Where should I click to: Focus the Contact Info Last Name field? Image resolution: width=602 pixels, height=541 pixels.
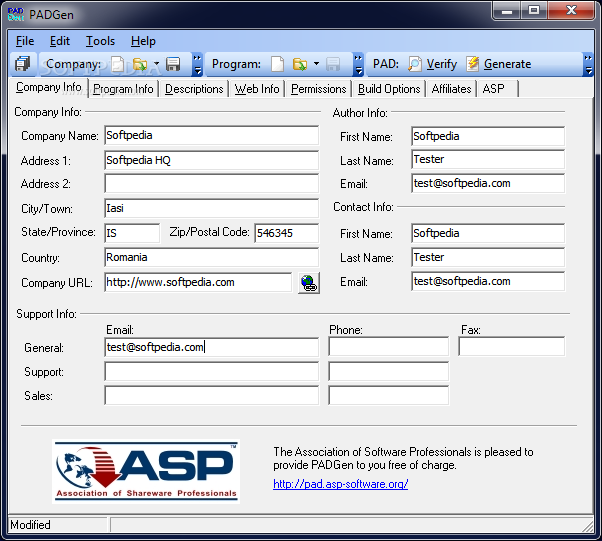(488, 257)
